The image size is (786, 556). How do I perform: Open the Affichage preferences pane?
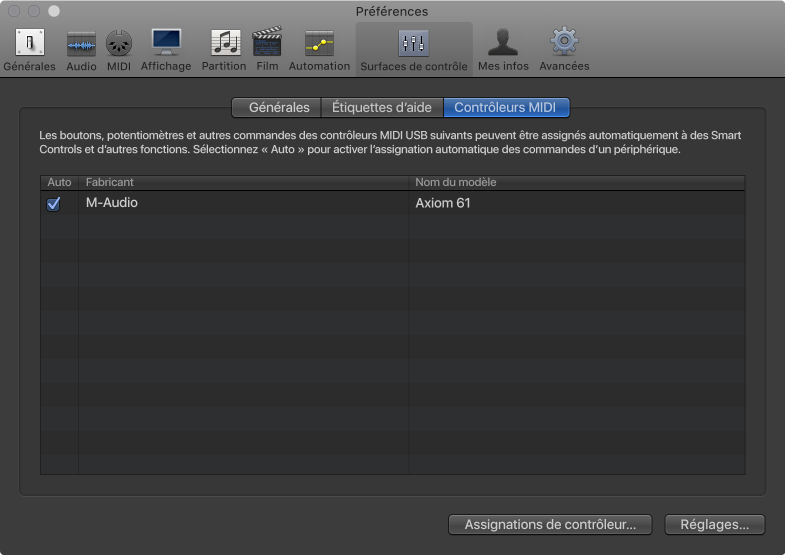(x=166, y=50)
